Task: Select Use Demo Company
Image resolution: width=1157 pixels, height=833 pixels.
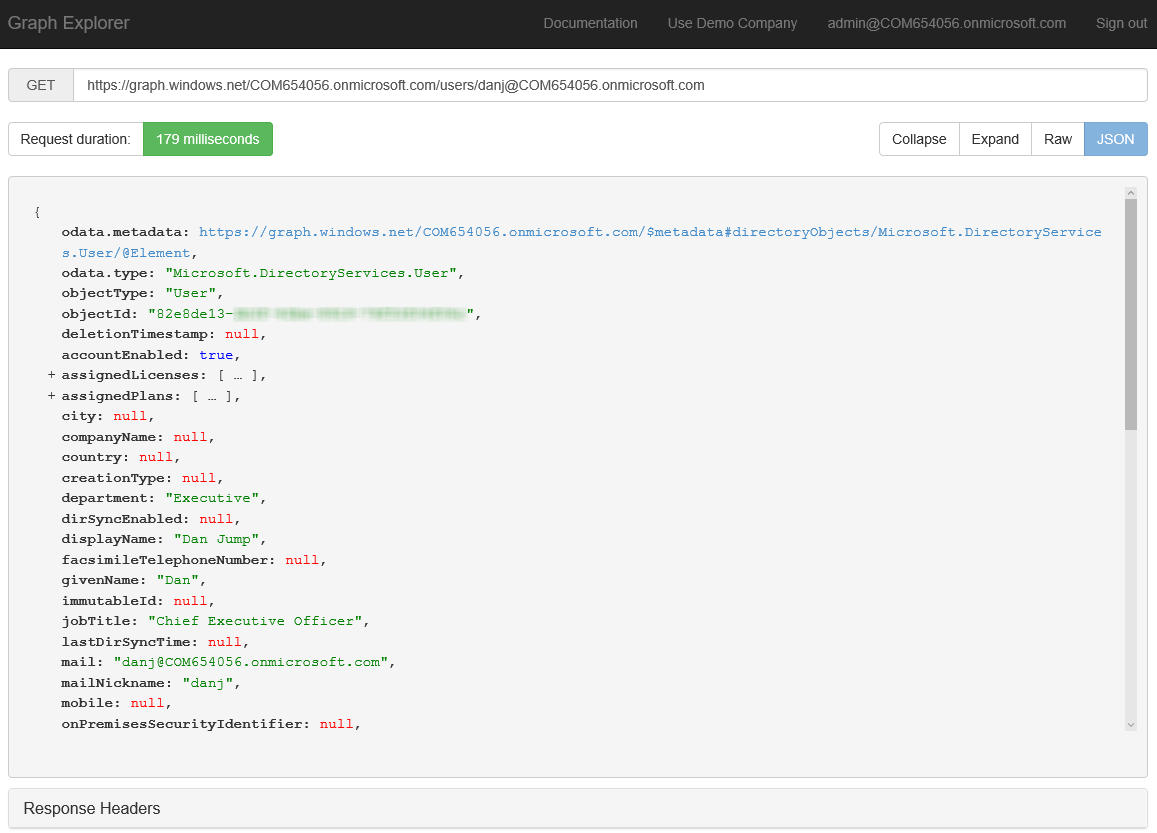Action: pyautogui.click(x=732, y=23)
